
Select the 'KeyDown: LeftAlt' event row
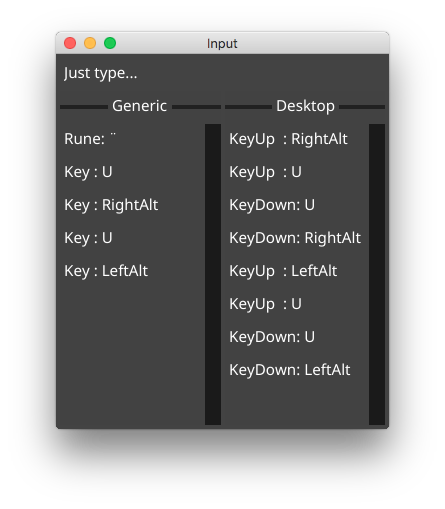tap(290, 370)
